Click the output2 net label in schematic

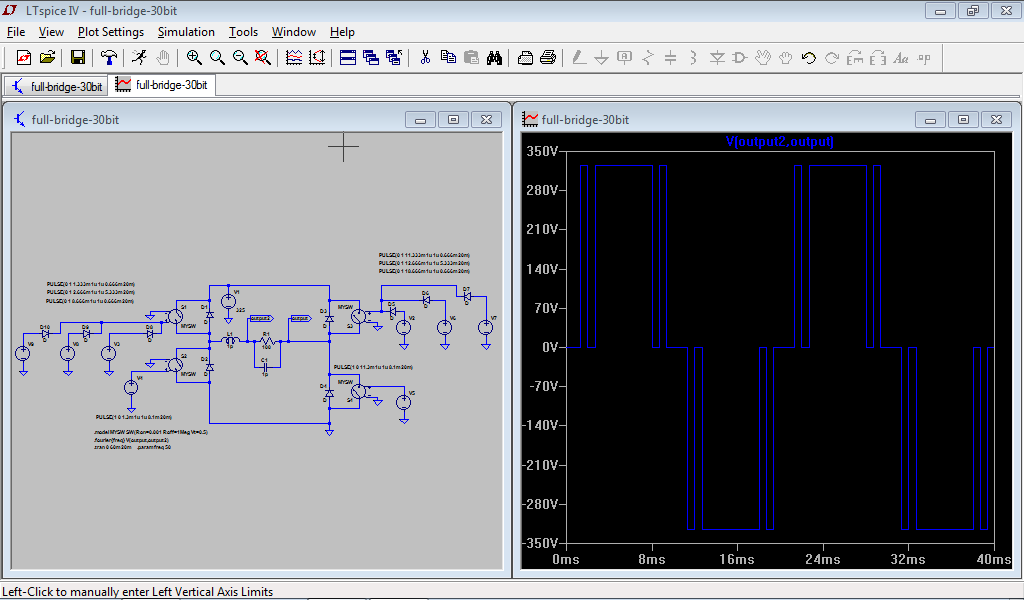coord(261,319)
